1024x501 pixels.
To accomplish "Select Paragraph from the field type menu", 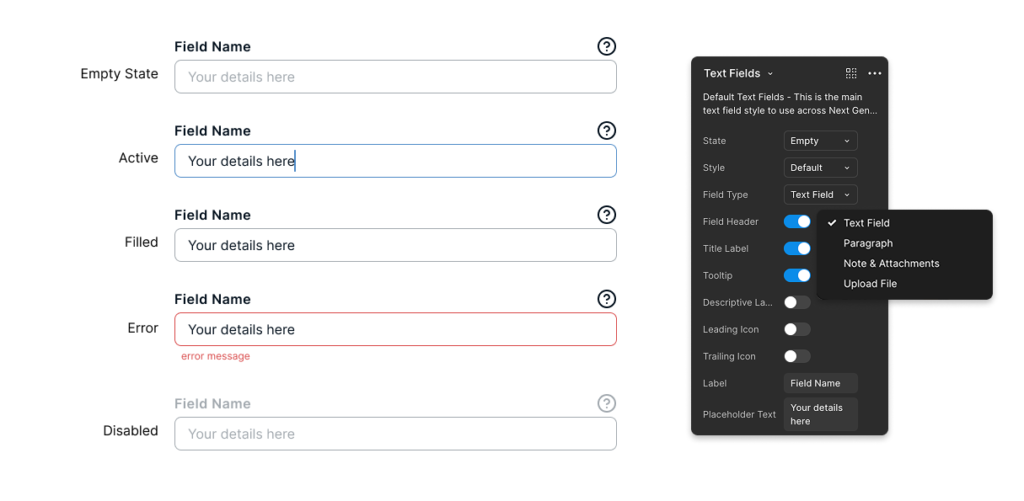I will pyautogui.click(x=868, y=243).
